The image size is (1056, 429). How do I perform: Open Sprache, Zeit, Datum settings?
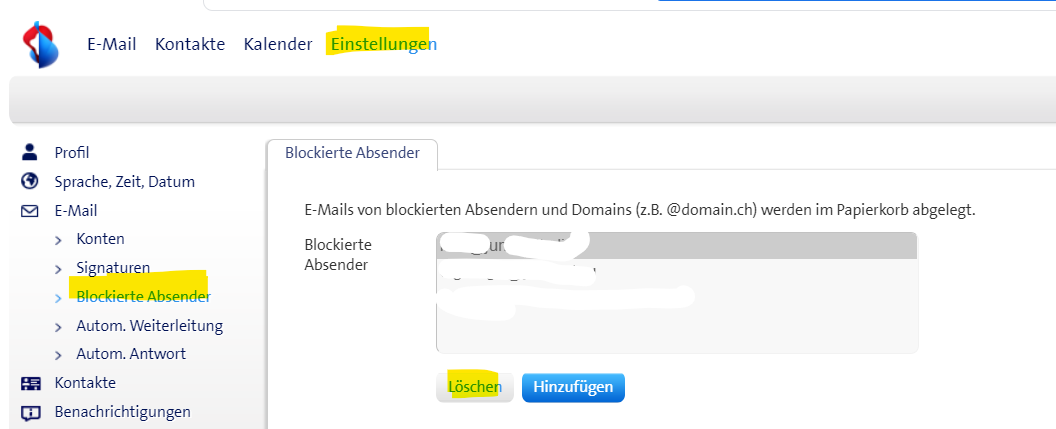125,182
